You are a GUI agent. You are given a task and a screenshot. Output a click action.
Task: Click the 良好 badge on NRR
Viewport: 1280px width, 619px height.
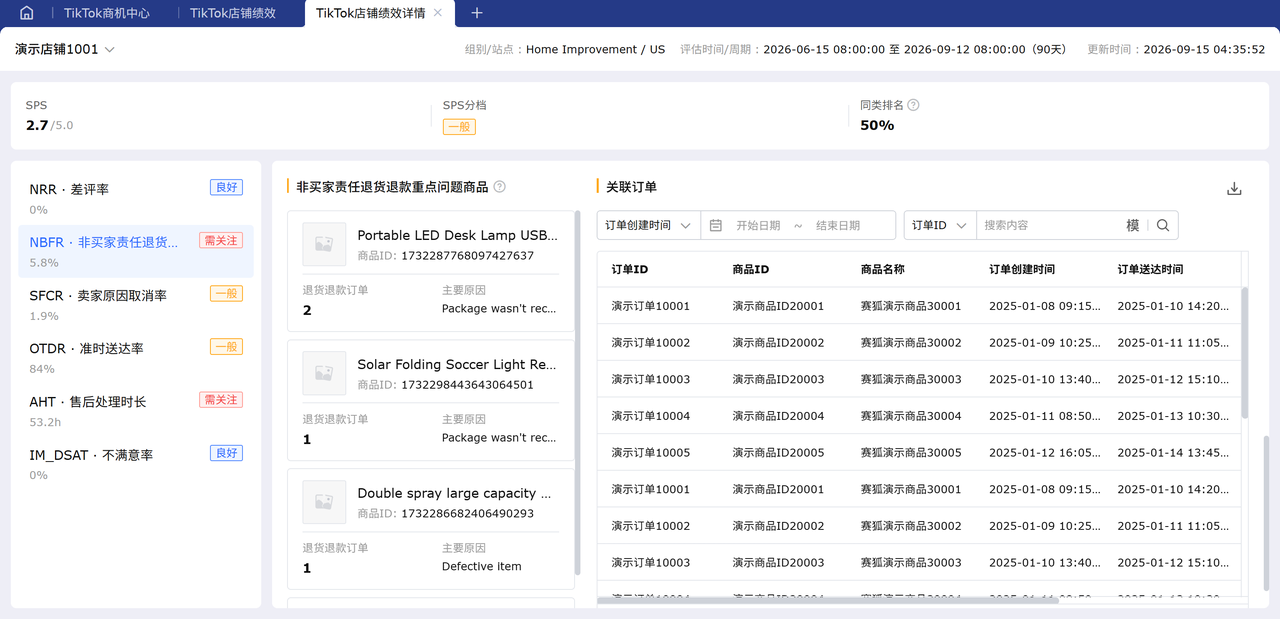tap(226, 188)
